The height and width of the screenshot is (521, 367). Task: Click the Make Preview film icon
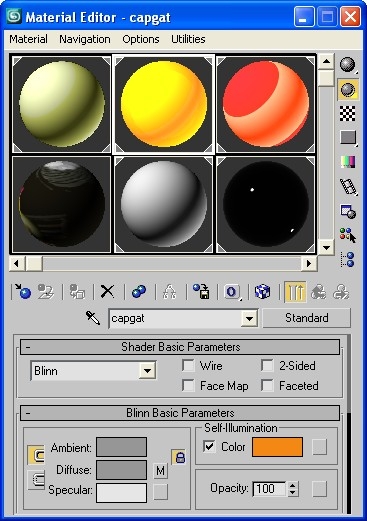(x=348, y=187)
